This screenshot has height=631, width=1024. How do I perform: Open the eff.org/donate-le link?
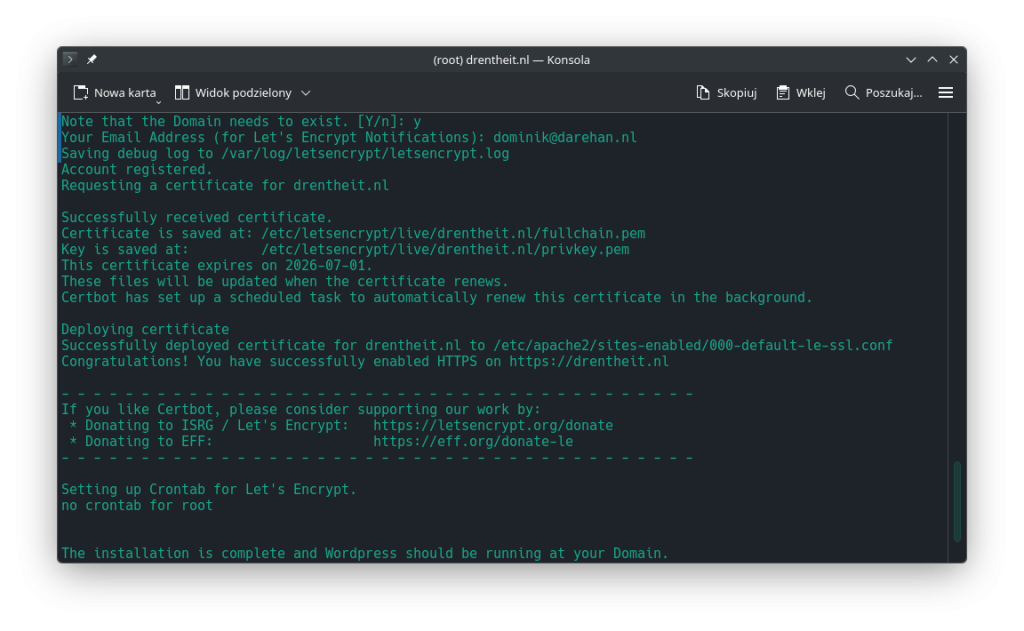[472, 442]
